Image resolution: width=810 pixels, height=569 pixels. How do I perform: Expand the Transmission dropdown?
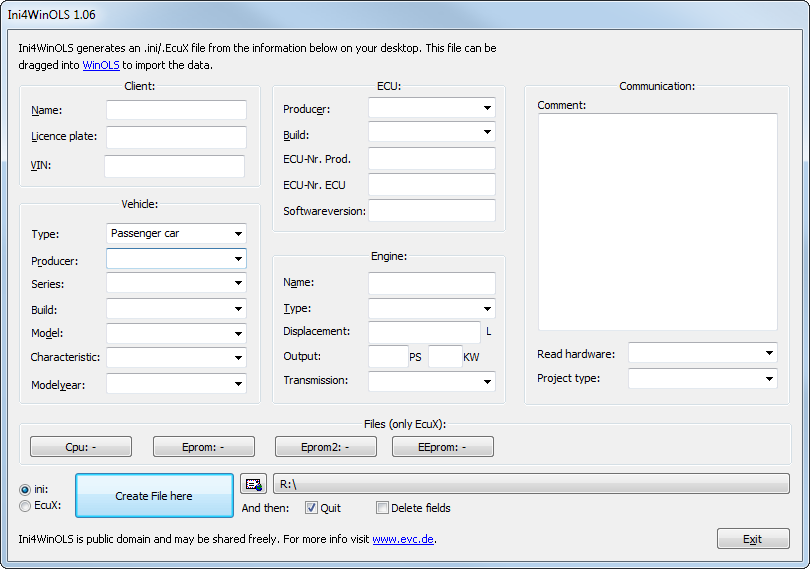(x=432, y=381)
